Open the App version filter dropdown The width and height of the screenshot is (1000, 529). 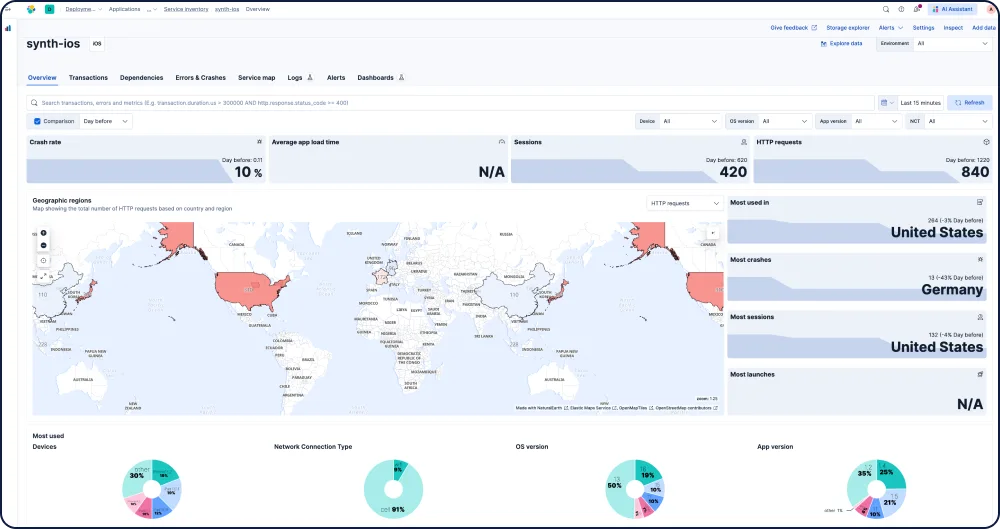click(876, 121)
